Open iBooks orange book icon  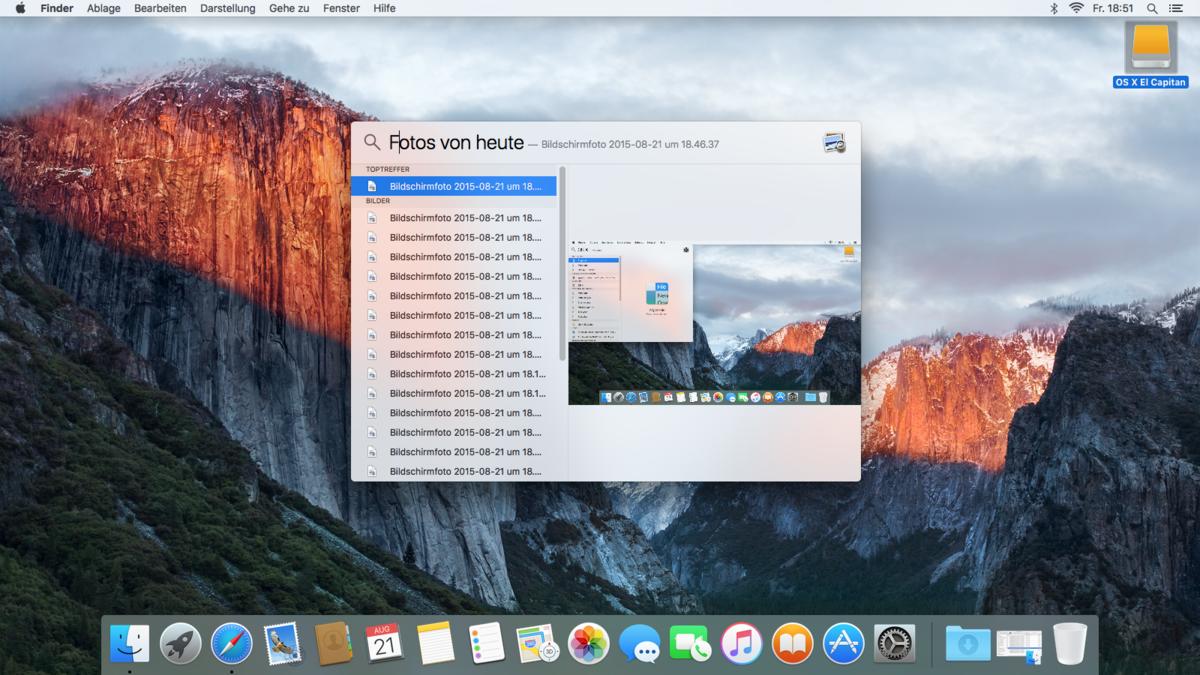point(792,644)
